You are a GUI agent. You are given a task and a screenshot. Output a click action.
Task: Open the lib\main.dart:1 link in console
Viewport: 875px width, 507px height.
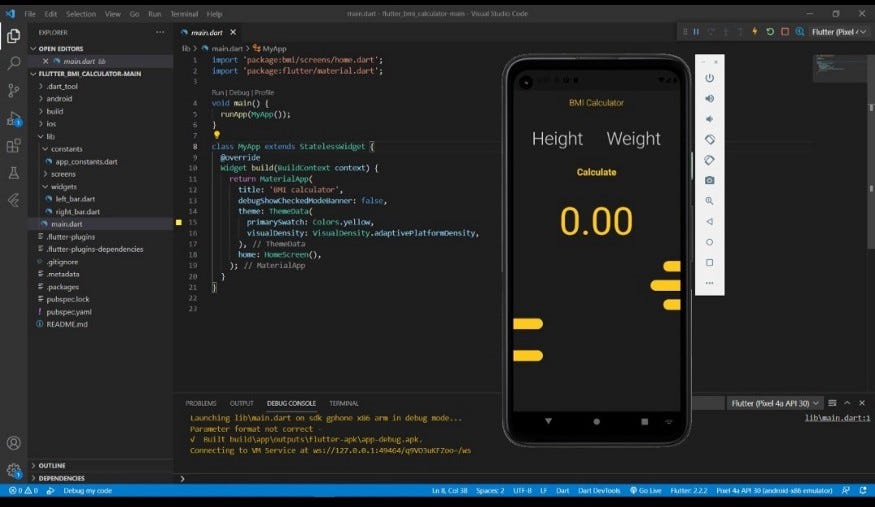pyautogui.click(x=837, y=418)
